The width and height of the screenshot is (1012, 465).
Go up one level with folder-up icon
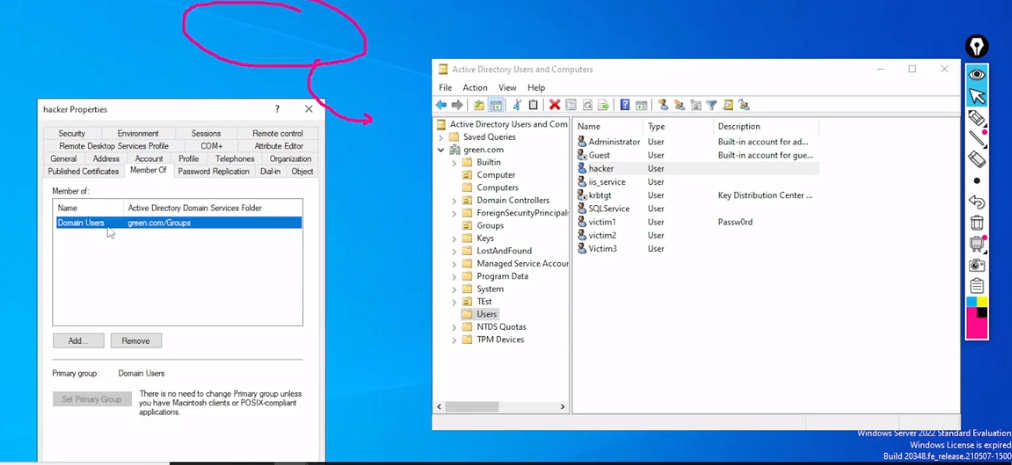(479, 105)
